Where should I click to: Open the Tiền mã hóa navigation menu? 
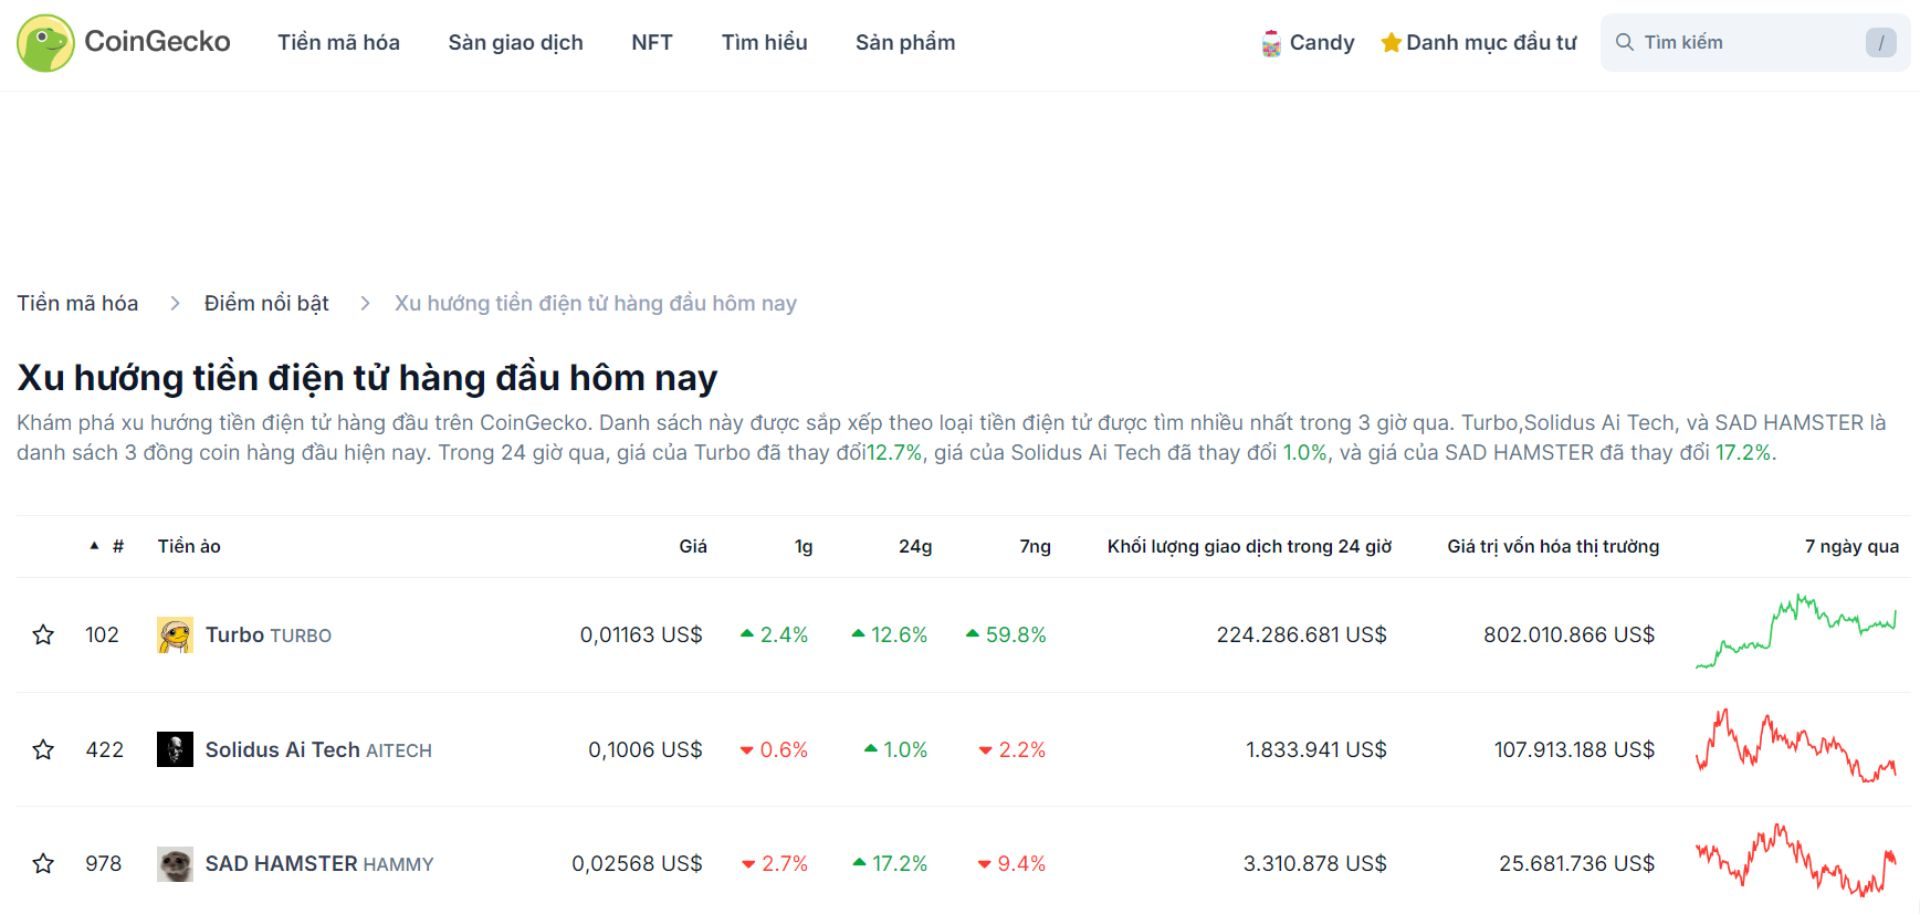point(338,42)
